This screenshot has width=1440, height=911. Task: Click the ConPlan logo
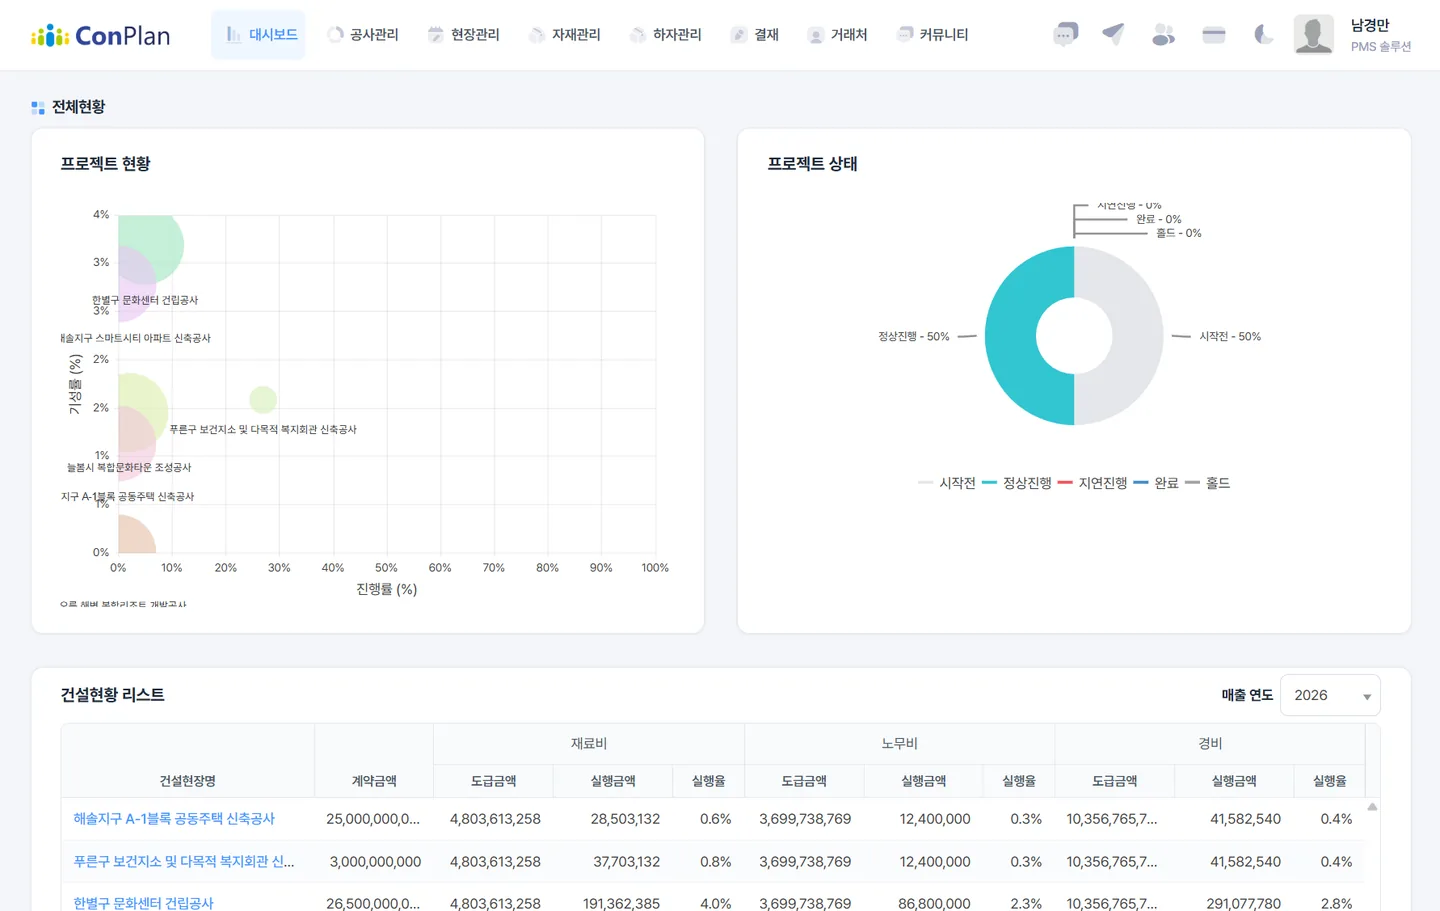pyautogui.click(x=100, y=36)
